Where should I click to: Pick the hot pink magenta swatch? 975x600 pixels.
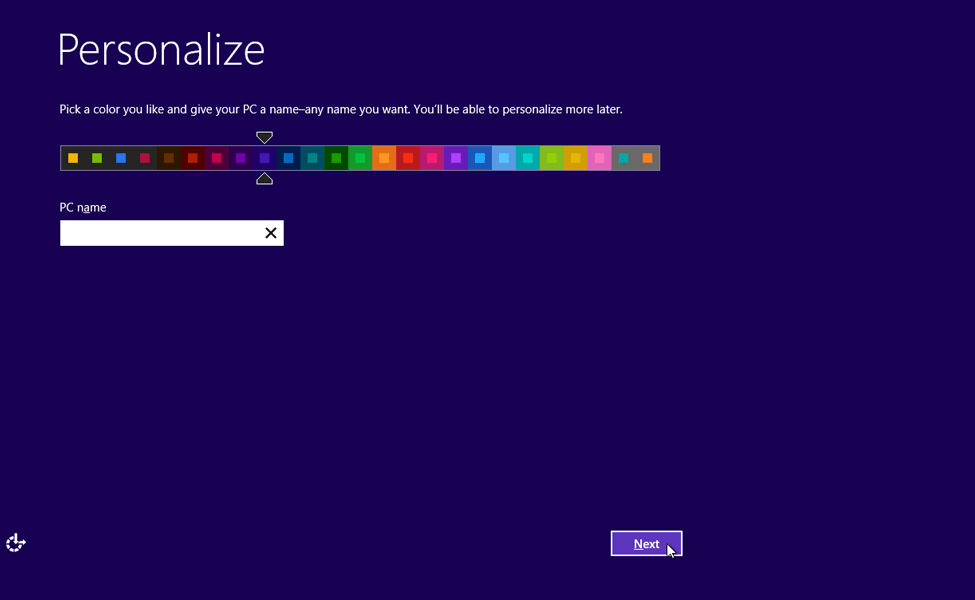432,158
